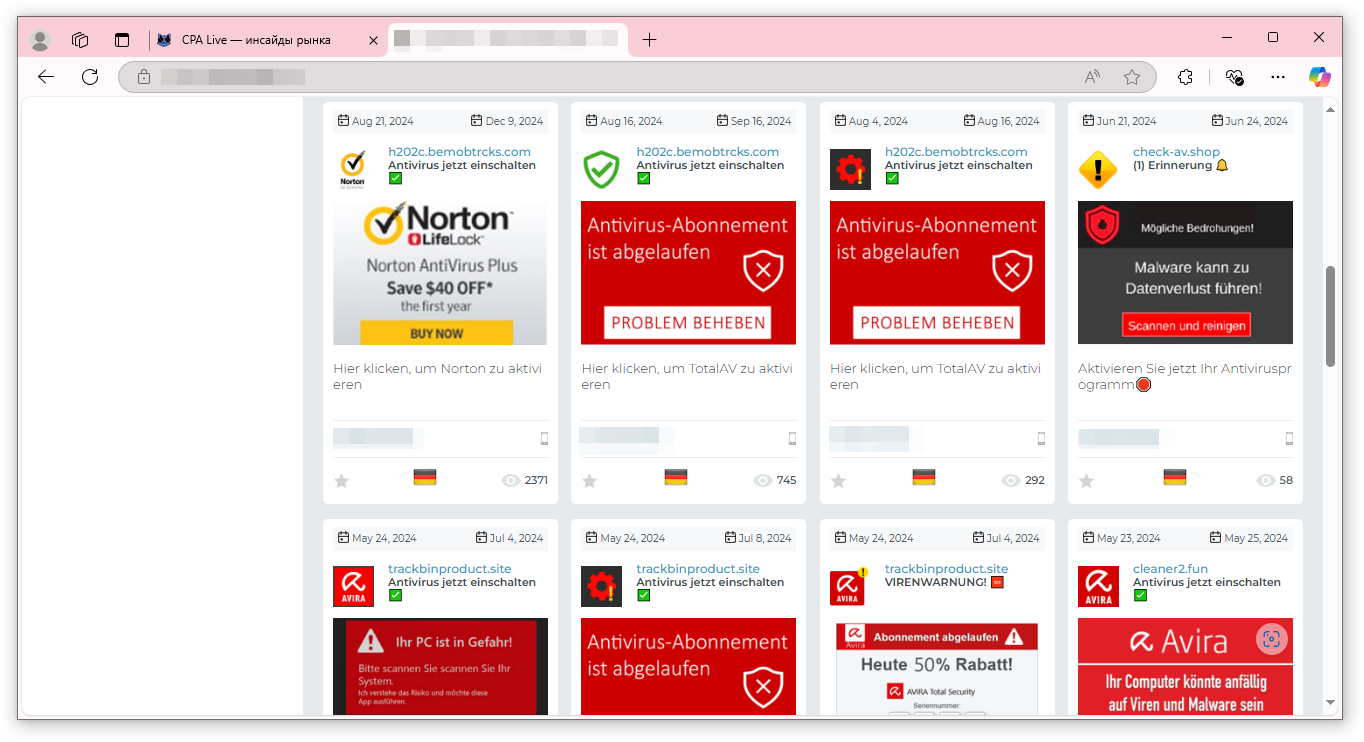Favorite the card with 58 views
This screenshot has width=1364, height=742.
(x=1087, y=481)
